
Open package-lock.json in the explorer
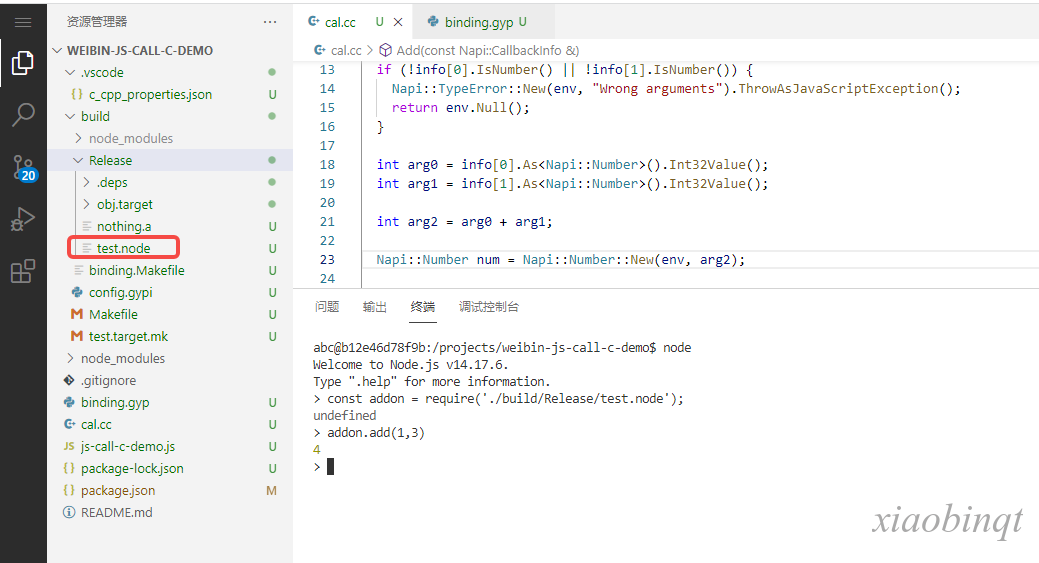132,468
